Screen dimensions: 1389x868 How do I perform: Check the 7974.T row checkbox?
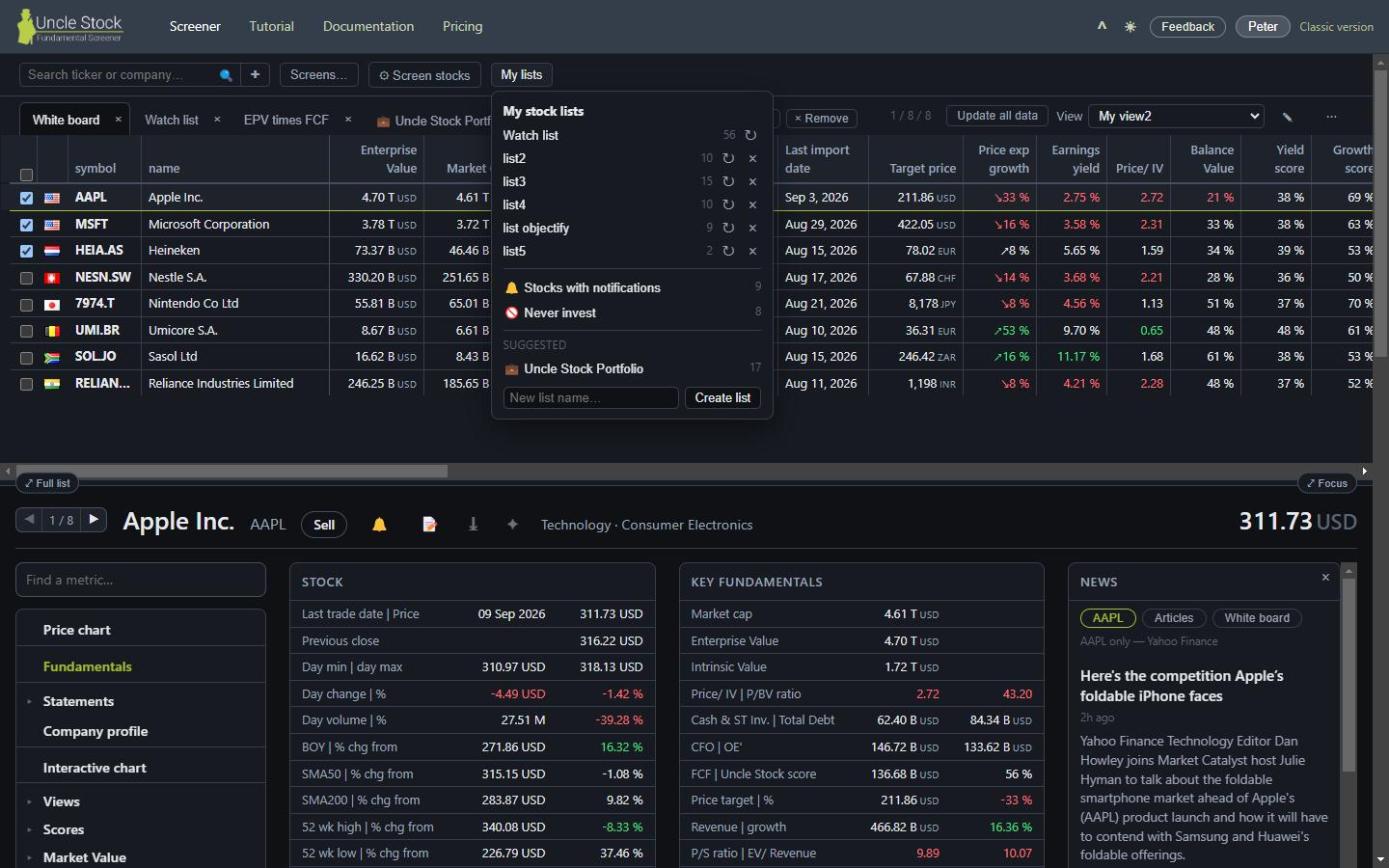[26, 304]
